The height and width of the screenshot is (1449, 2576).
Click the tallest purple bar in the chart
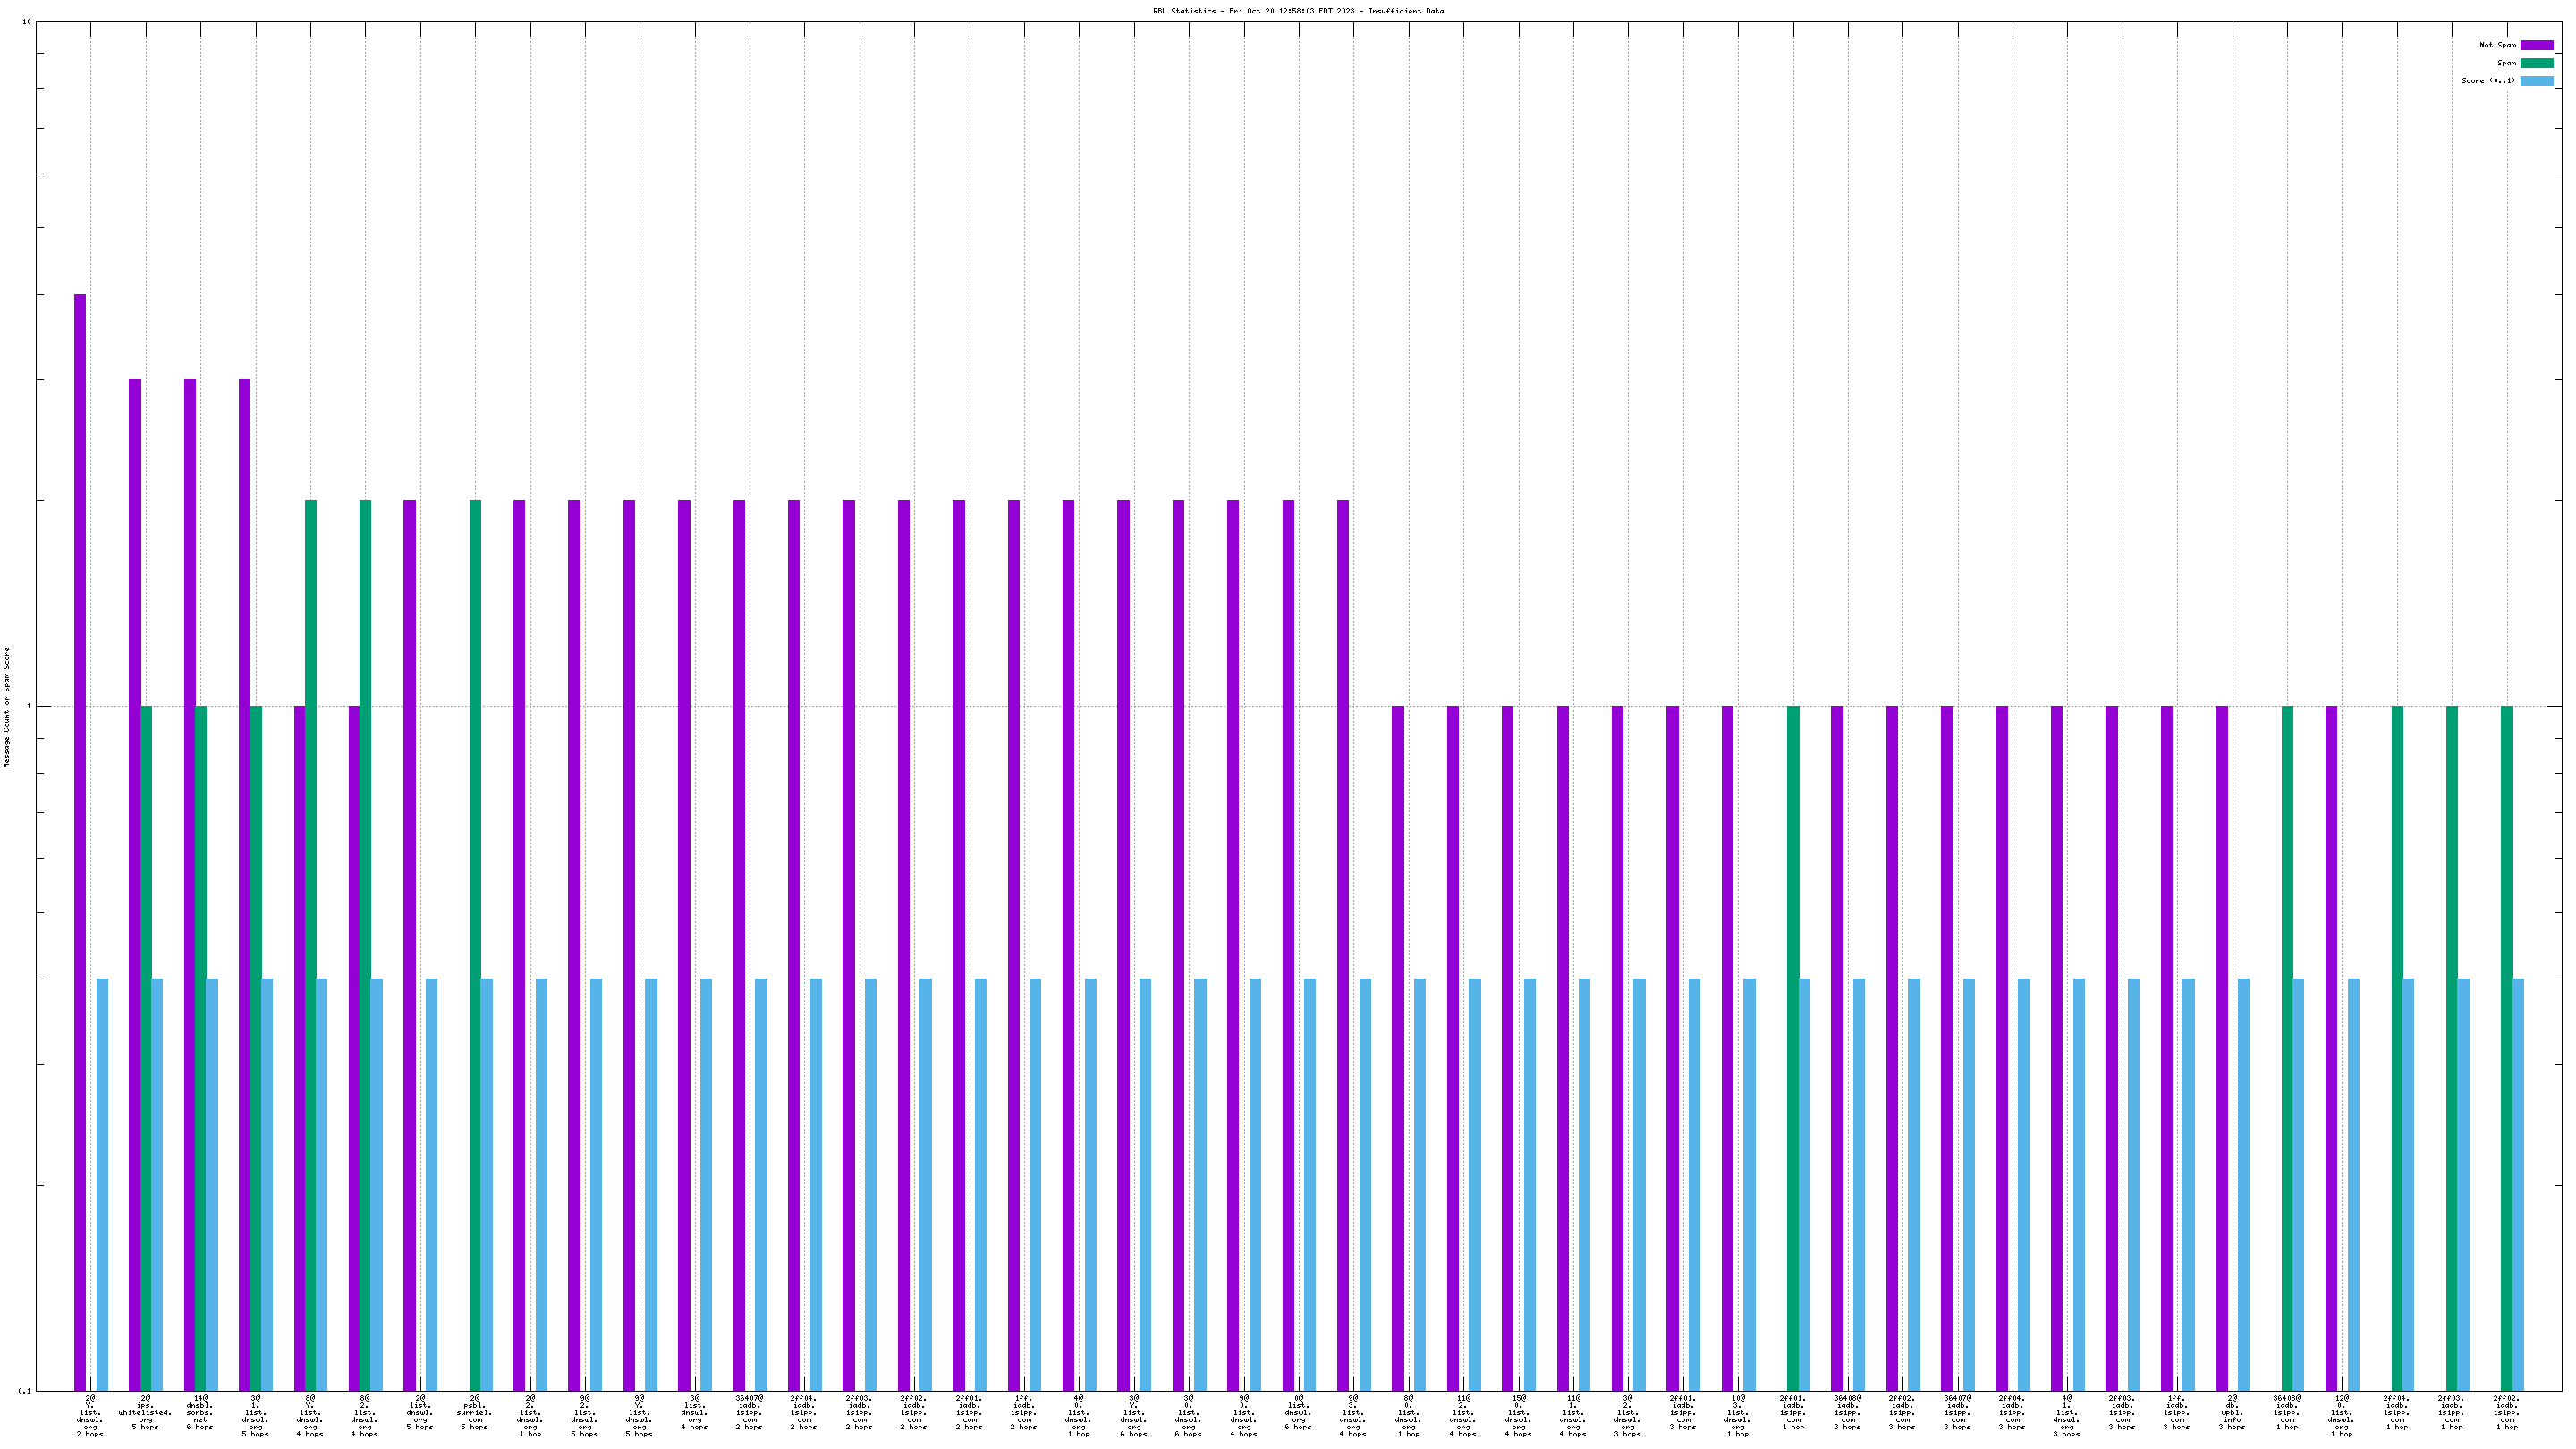point(80,840)
